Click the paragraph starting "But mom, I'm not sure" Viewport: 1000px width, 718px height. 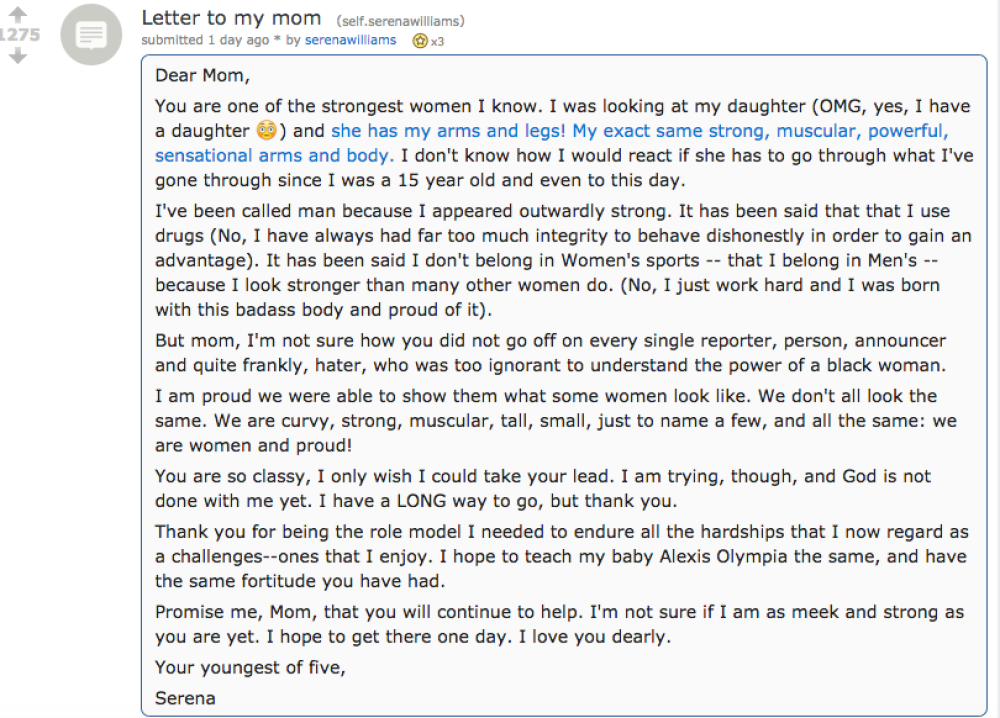550,353
